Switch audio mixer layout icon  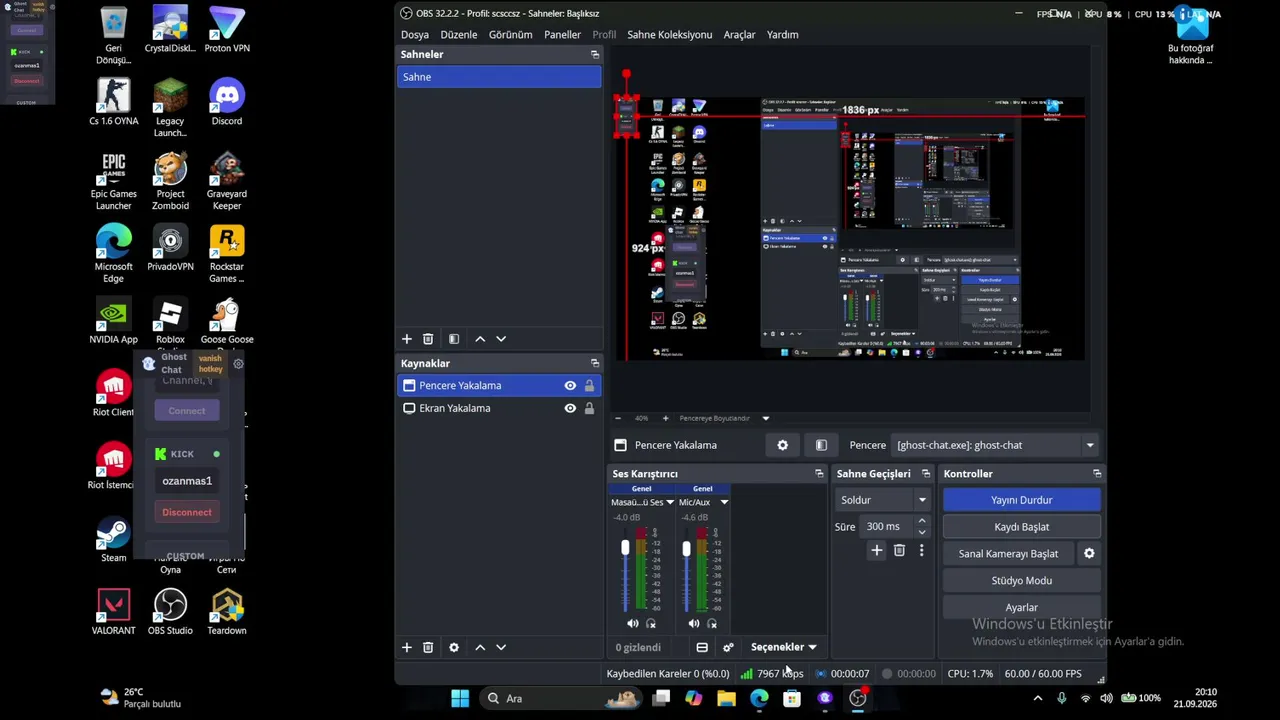(x=702, y=647)
